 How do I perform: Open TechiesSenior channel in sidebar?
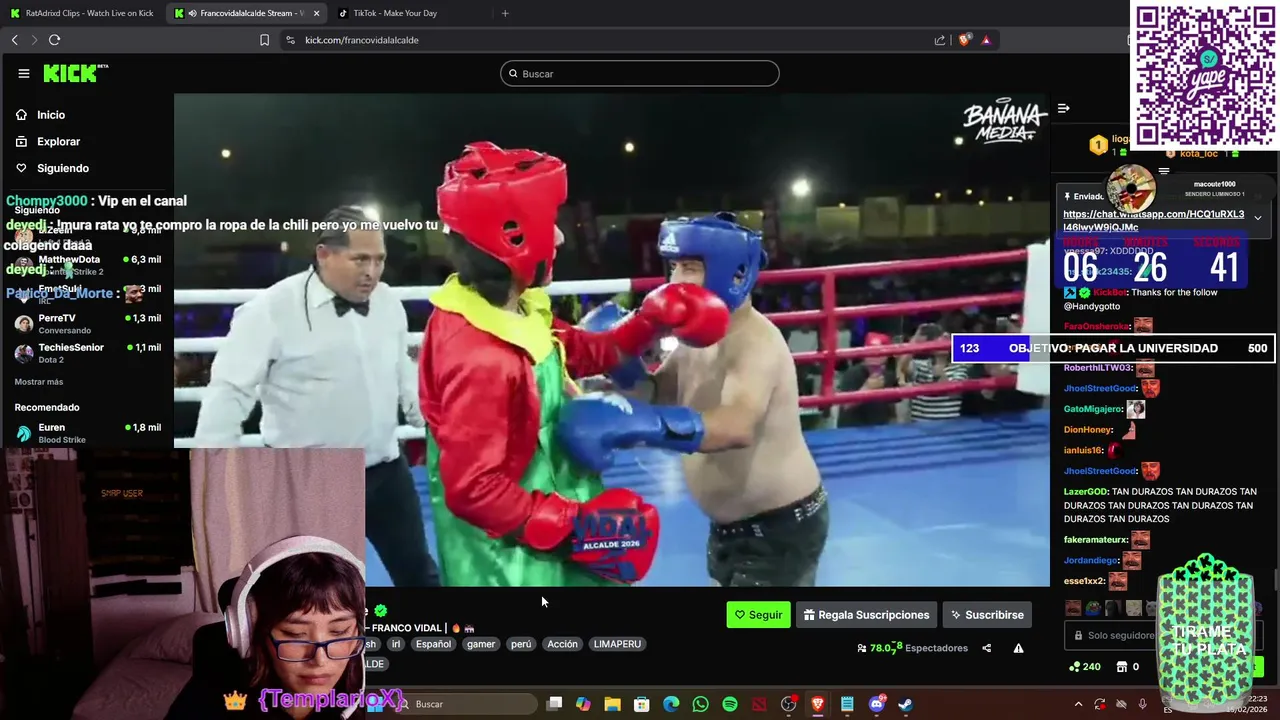(88, 352)
